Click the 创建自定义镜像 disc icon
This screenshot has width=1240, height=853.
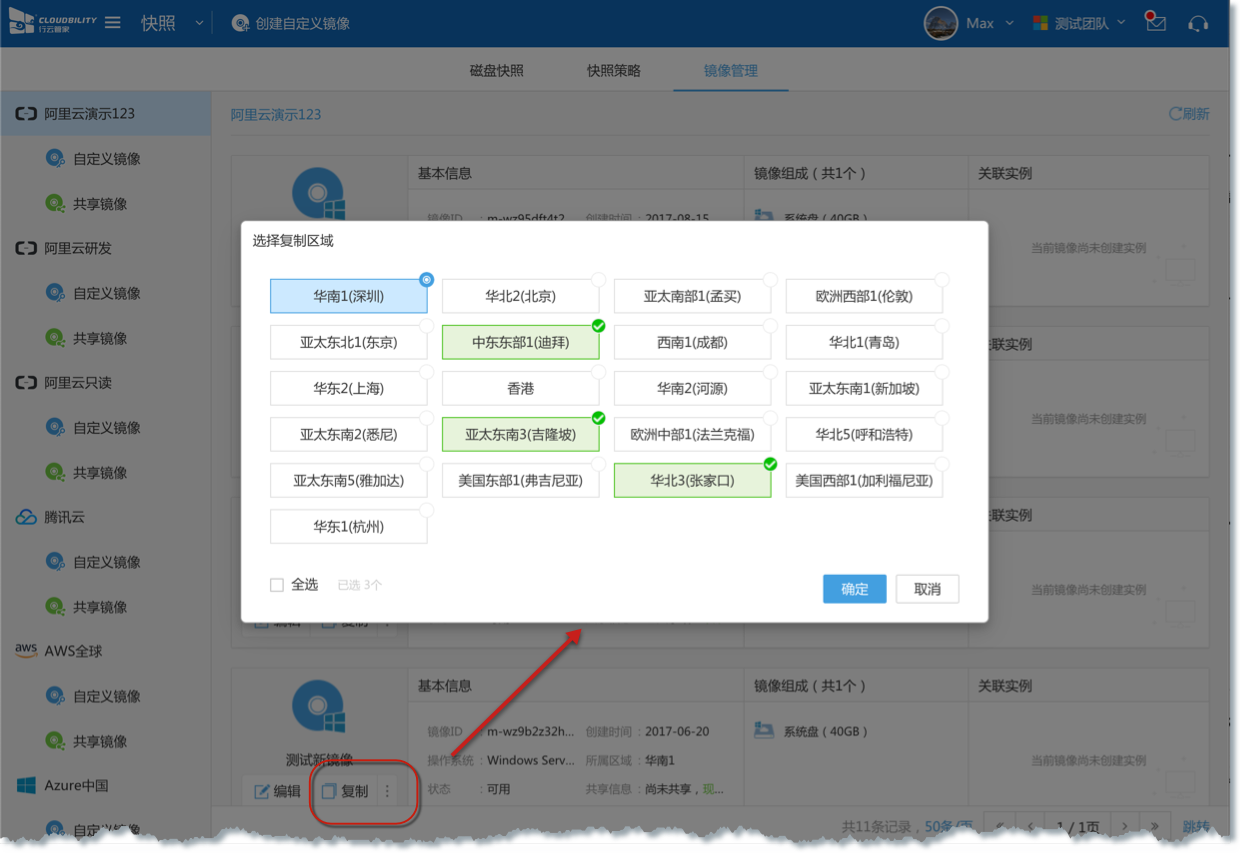[x=241, y=23]
